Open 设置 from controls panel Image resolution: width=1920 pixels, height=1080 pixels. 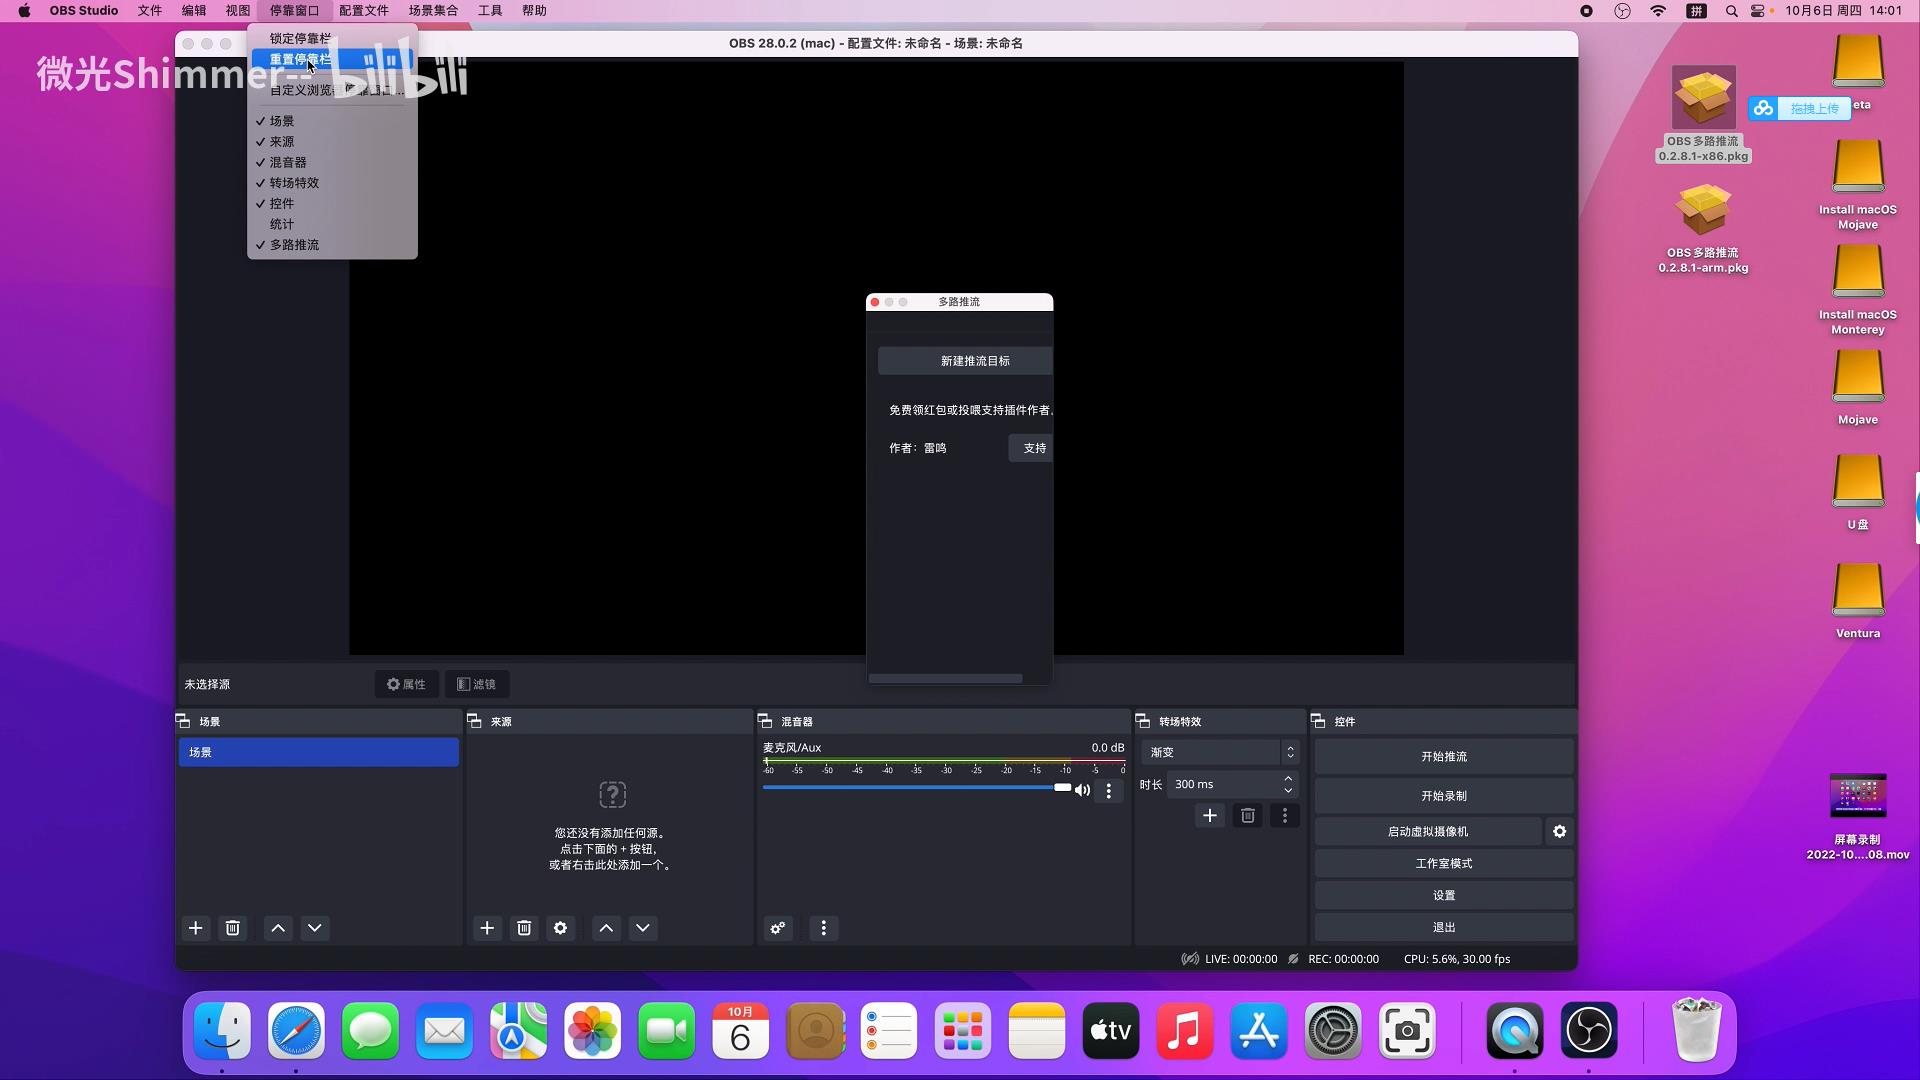(1444, 896)
